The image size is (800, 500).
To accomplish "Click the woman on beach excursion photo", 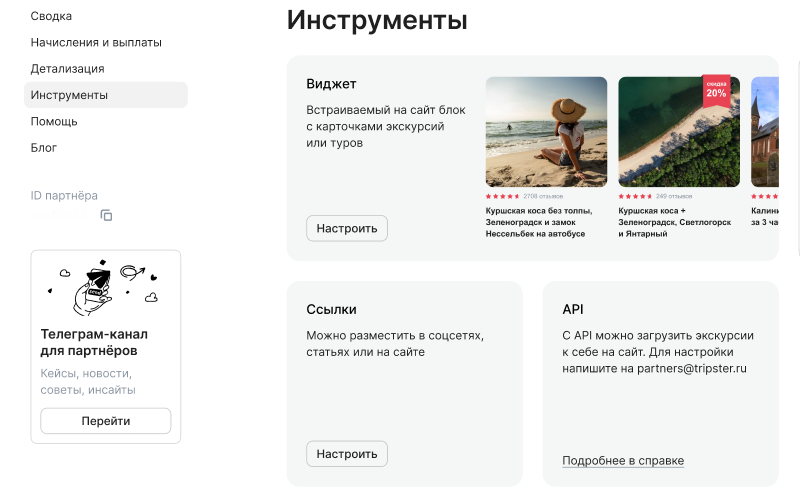I will (x=546, y=132).
